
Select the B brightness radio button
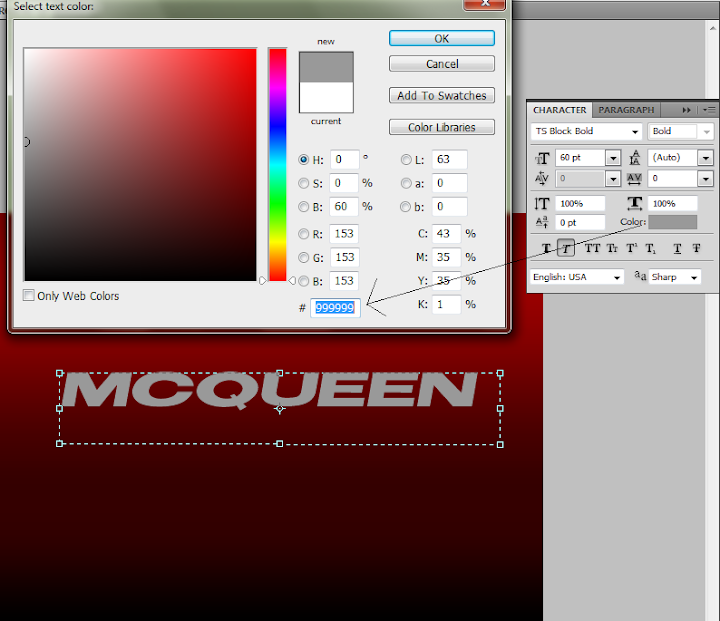click(x=303, y=207)
